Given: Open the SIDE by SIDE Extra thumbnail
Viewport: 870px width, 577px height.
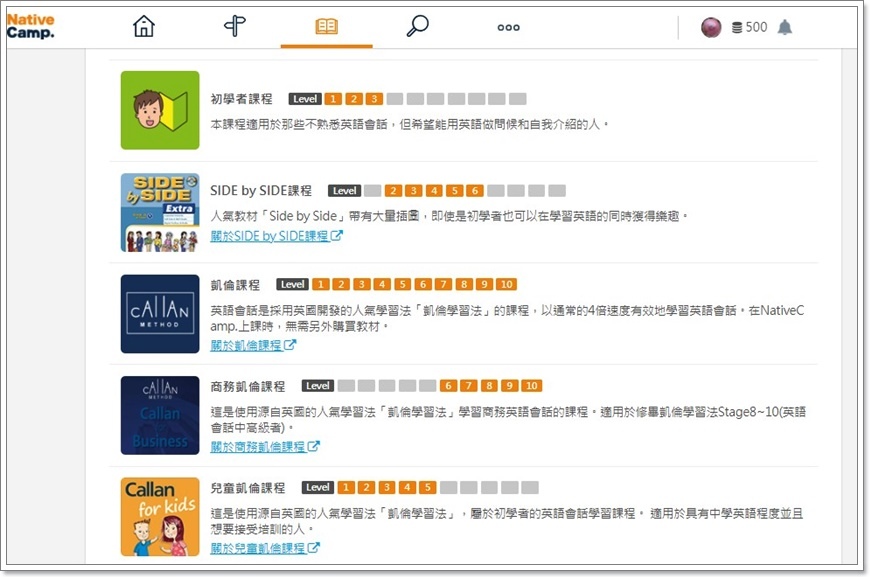Looking at the screenshot, I should 160,212.
